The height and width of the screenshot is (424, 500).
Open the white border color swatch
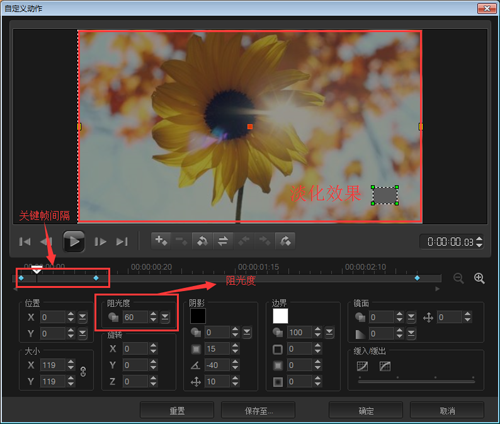[x=280, y=316]
